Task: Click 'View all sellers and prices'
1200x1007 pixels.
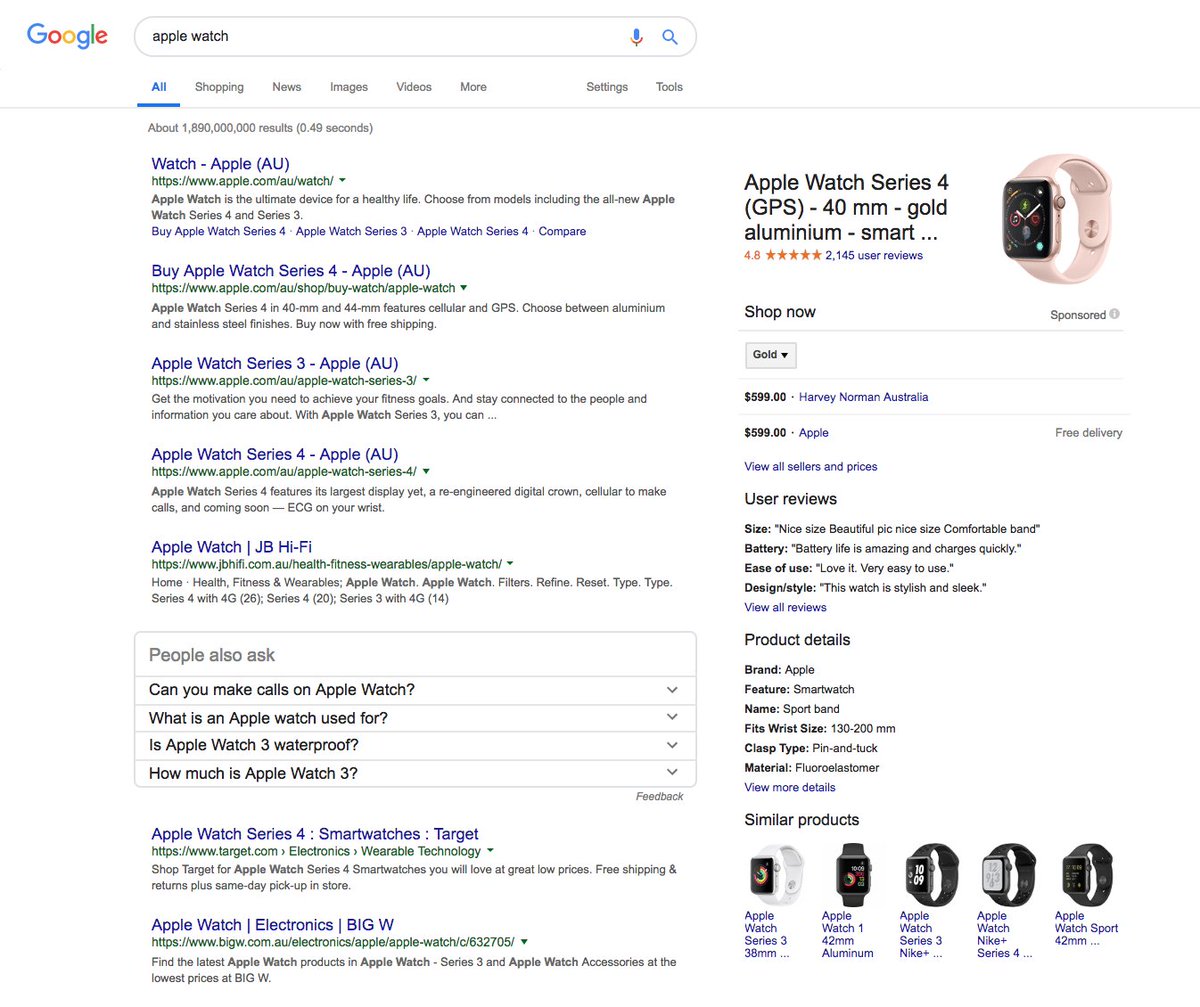Action: click(x=811, y=466)
